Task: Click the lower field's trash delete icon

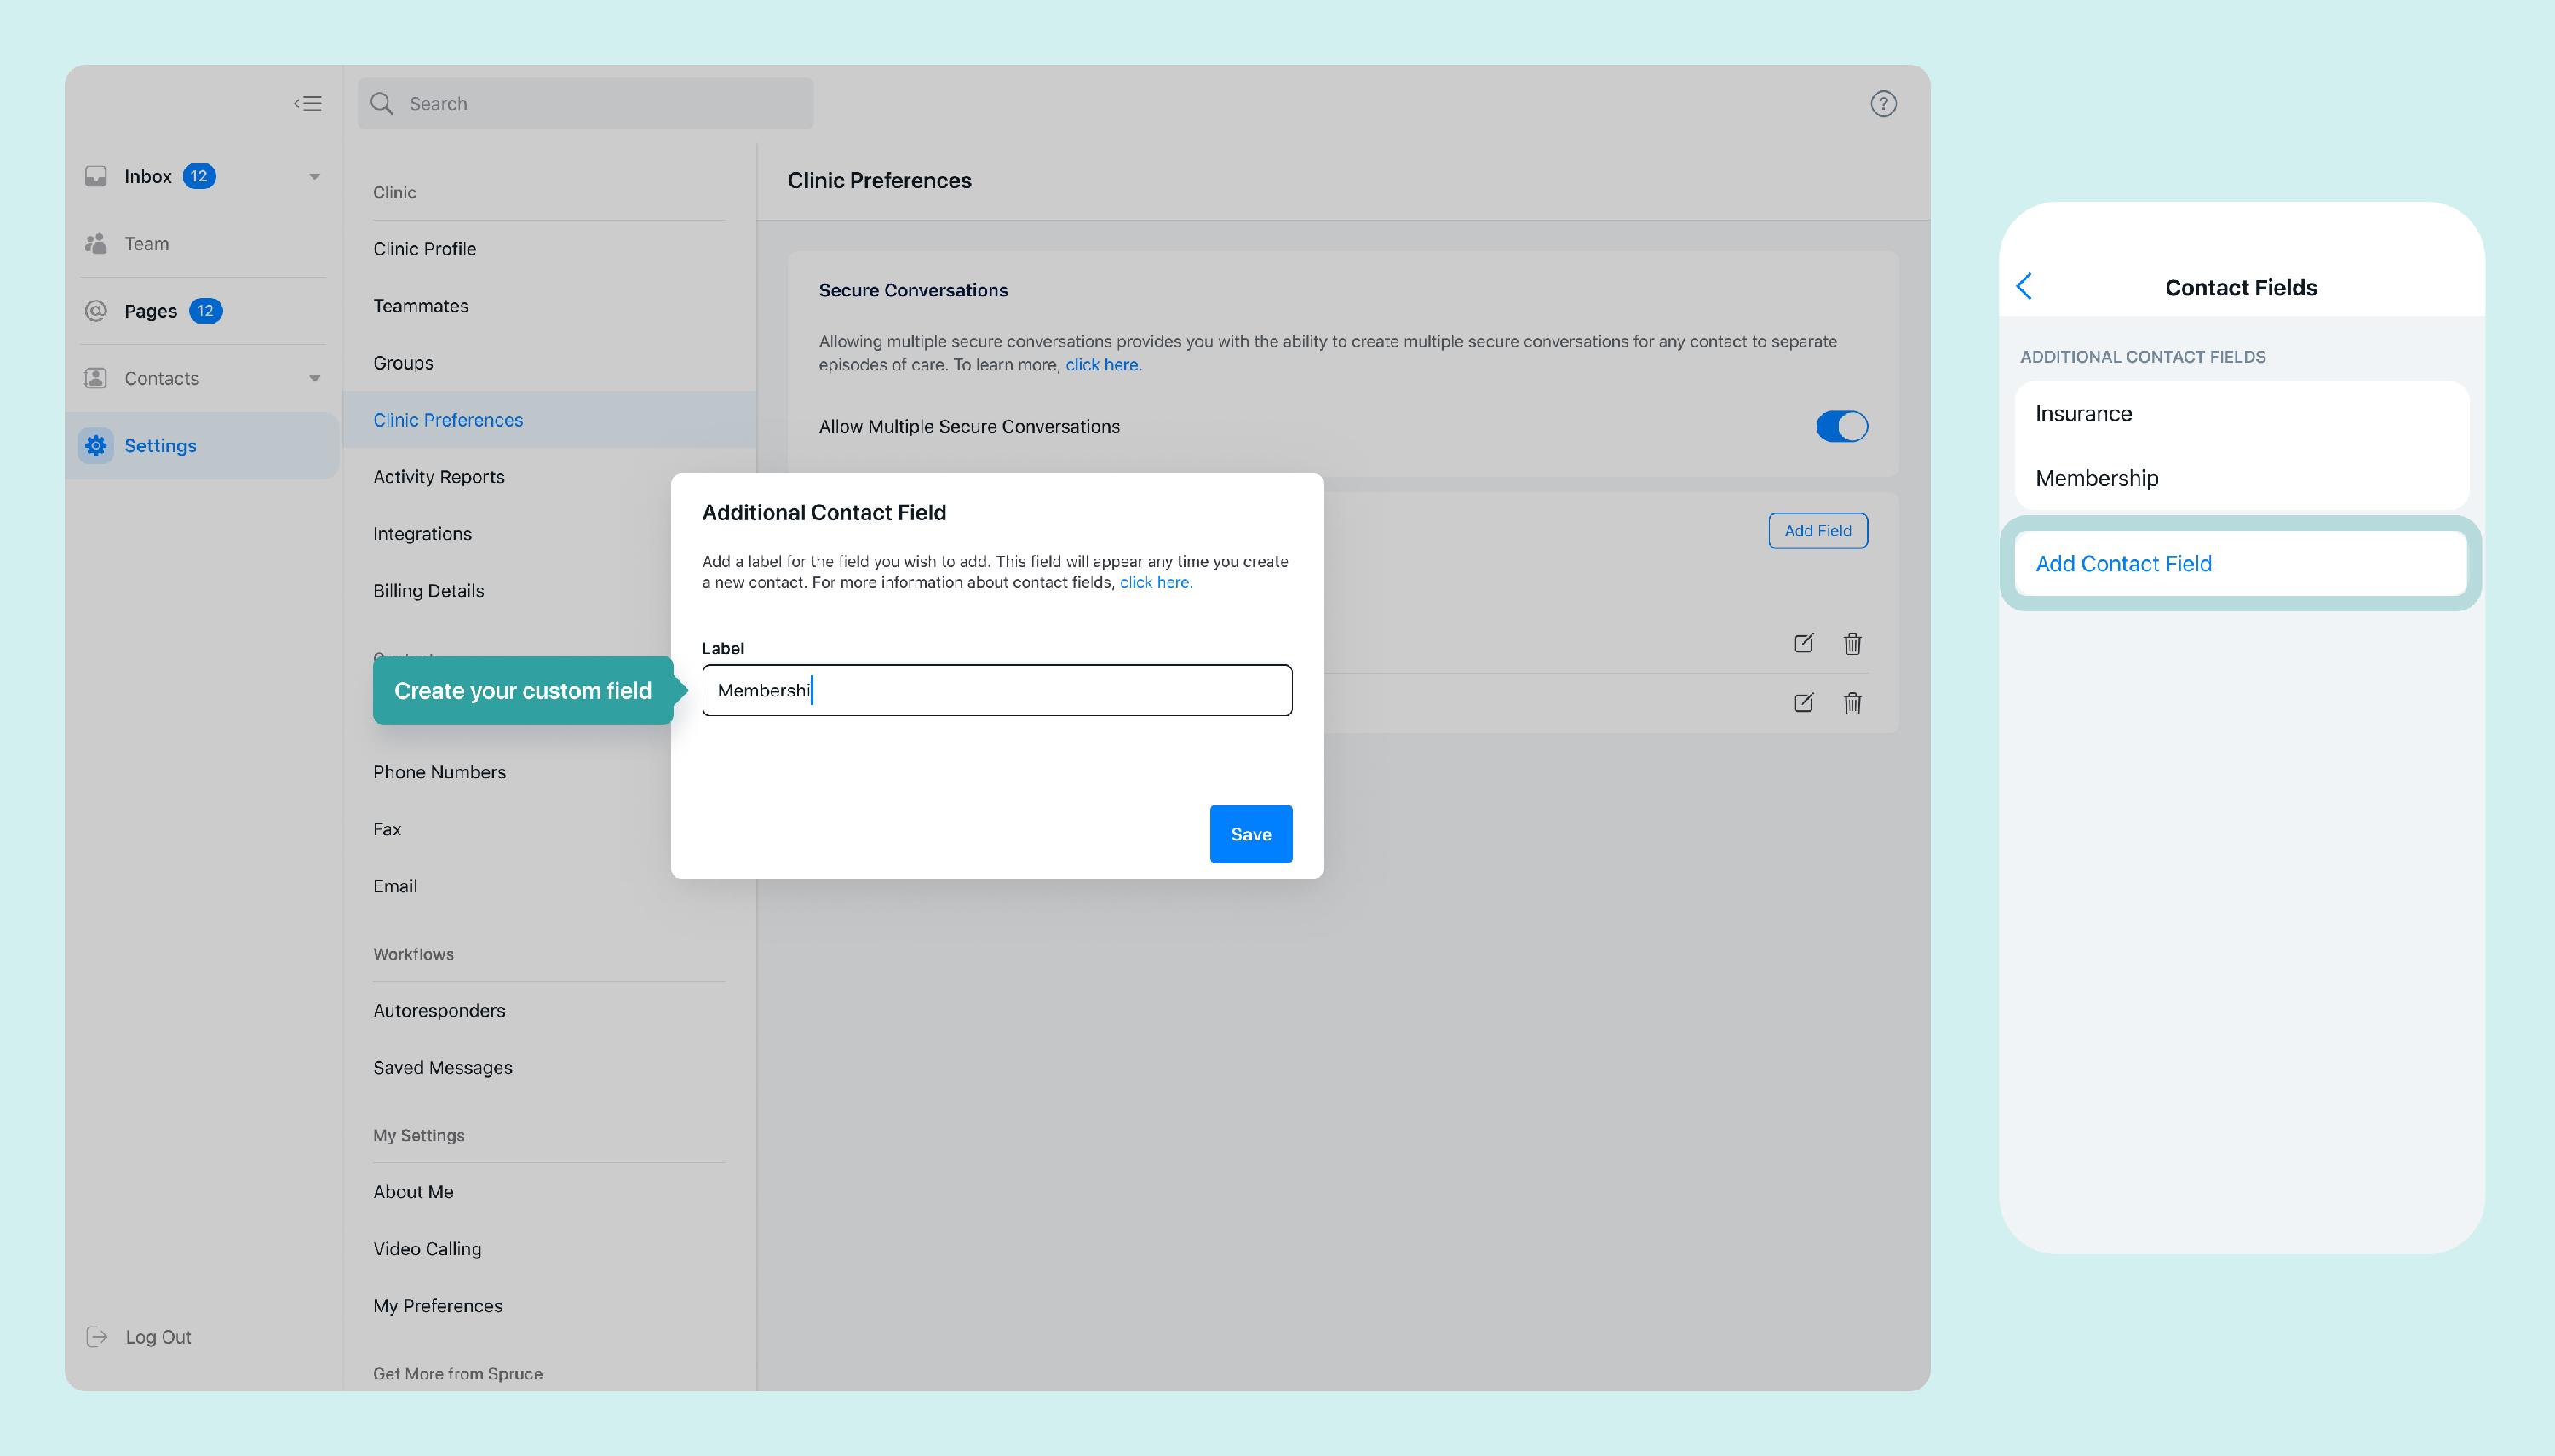Action: (x=1852, y=703)
